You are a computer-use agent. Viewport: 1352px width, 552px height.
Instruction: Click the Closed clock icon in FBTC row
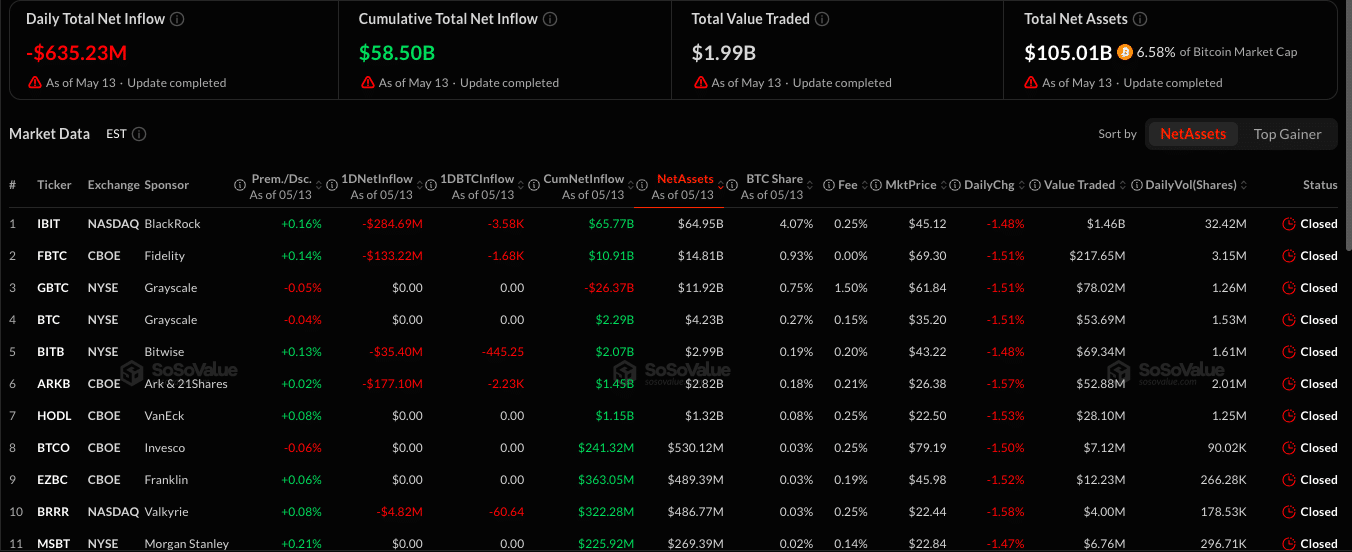[1289, 256]
